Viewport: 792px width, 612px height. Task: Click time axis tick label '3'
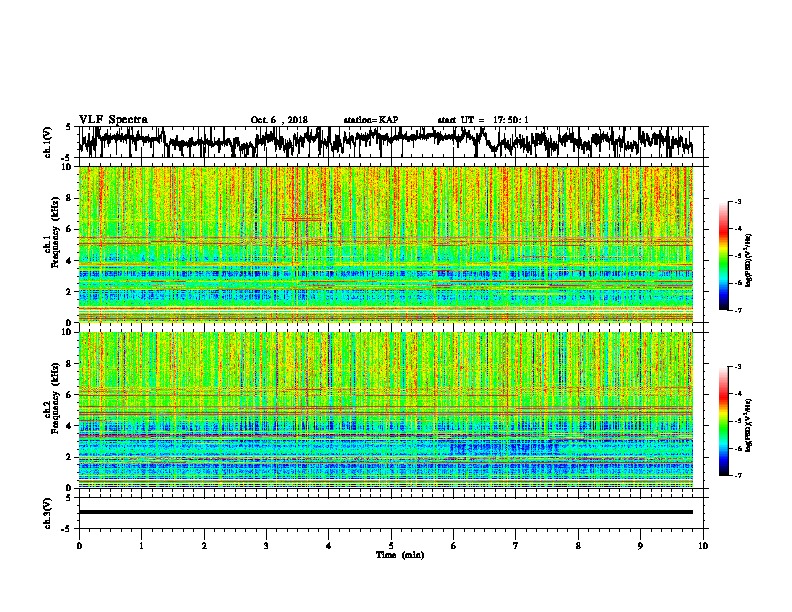click(x=266, y=546)
